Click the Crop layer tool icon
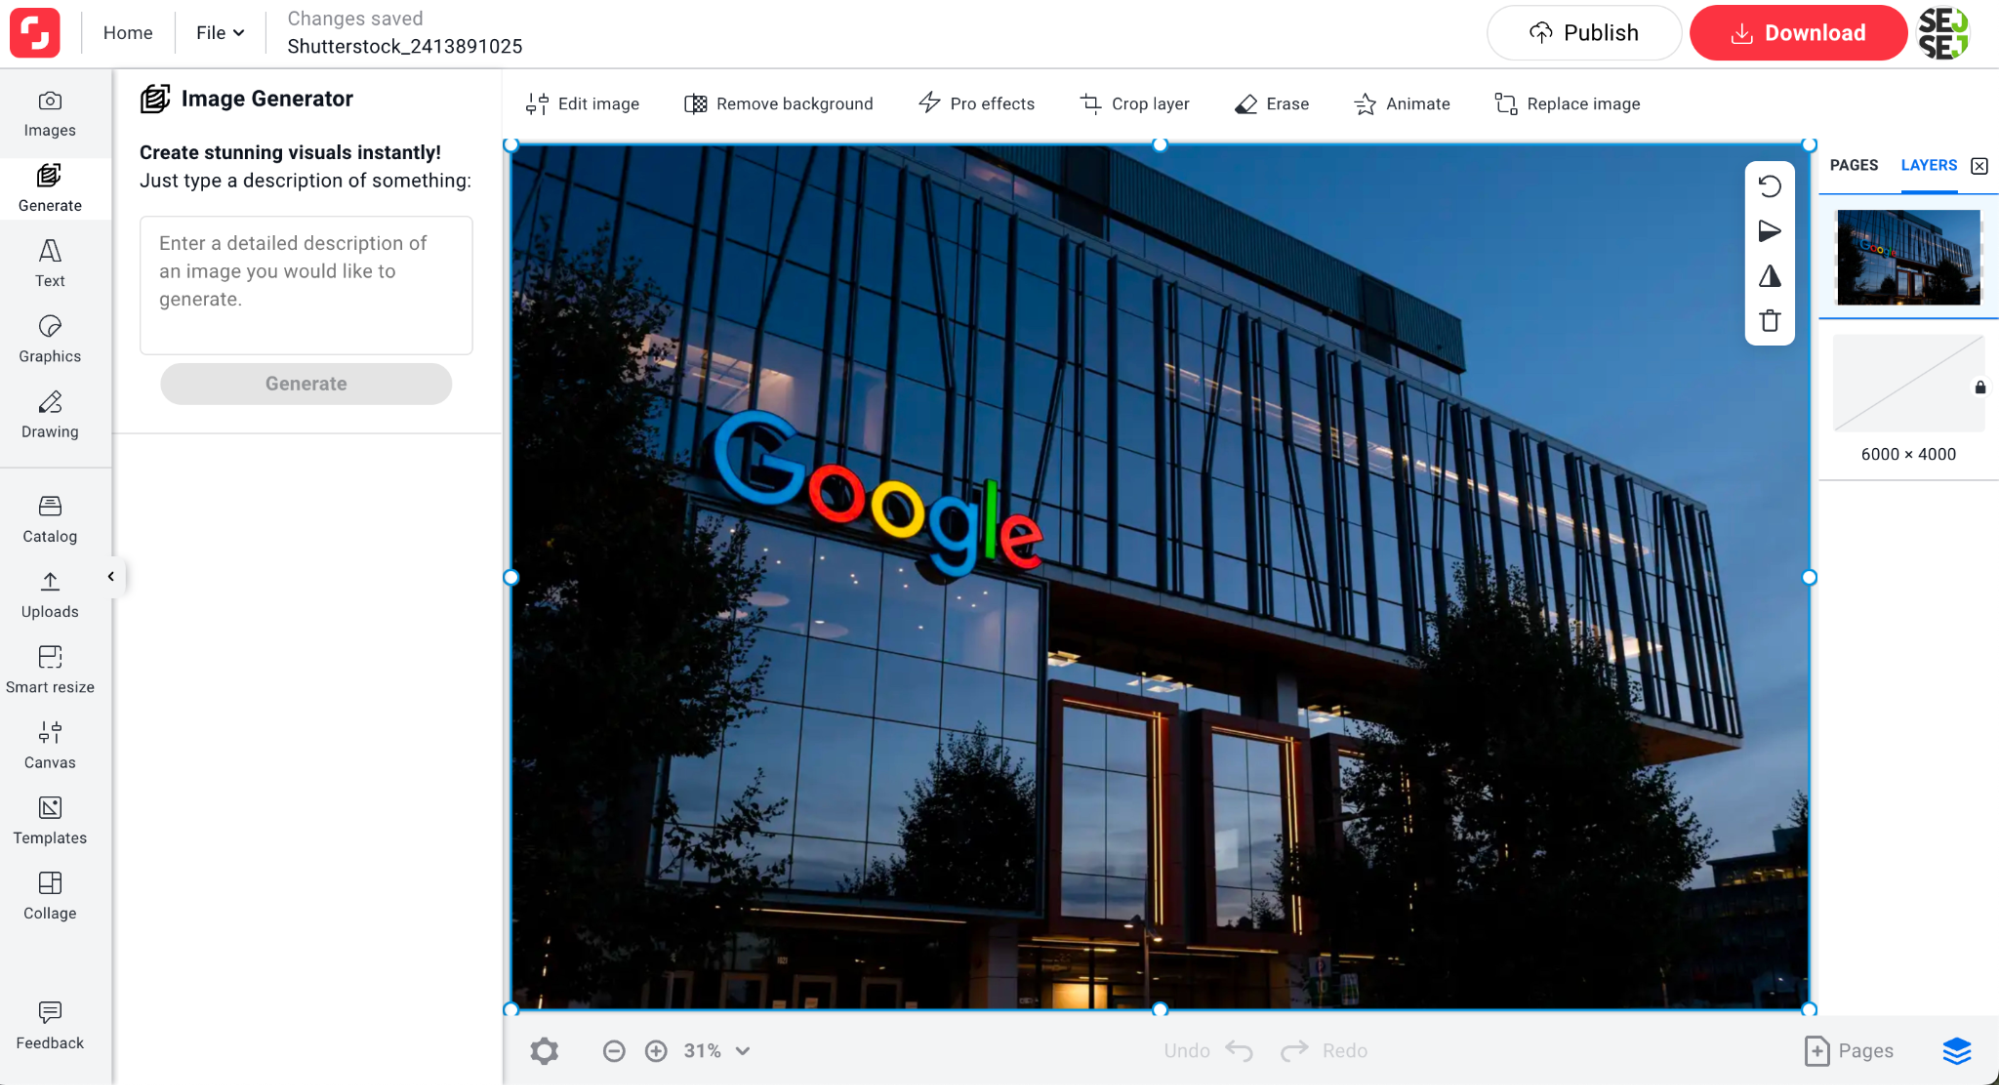This screenshot has width=1999, height=1086. tap(1090, 103)
